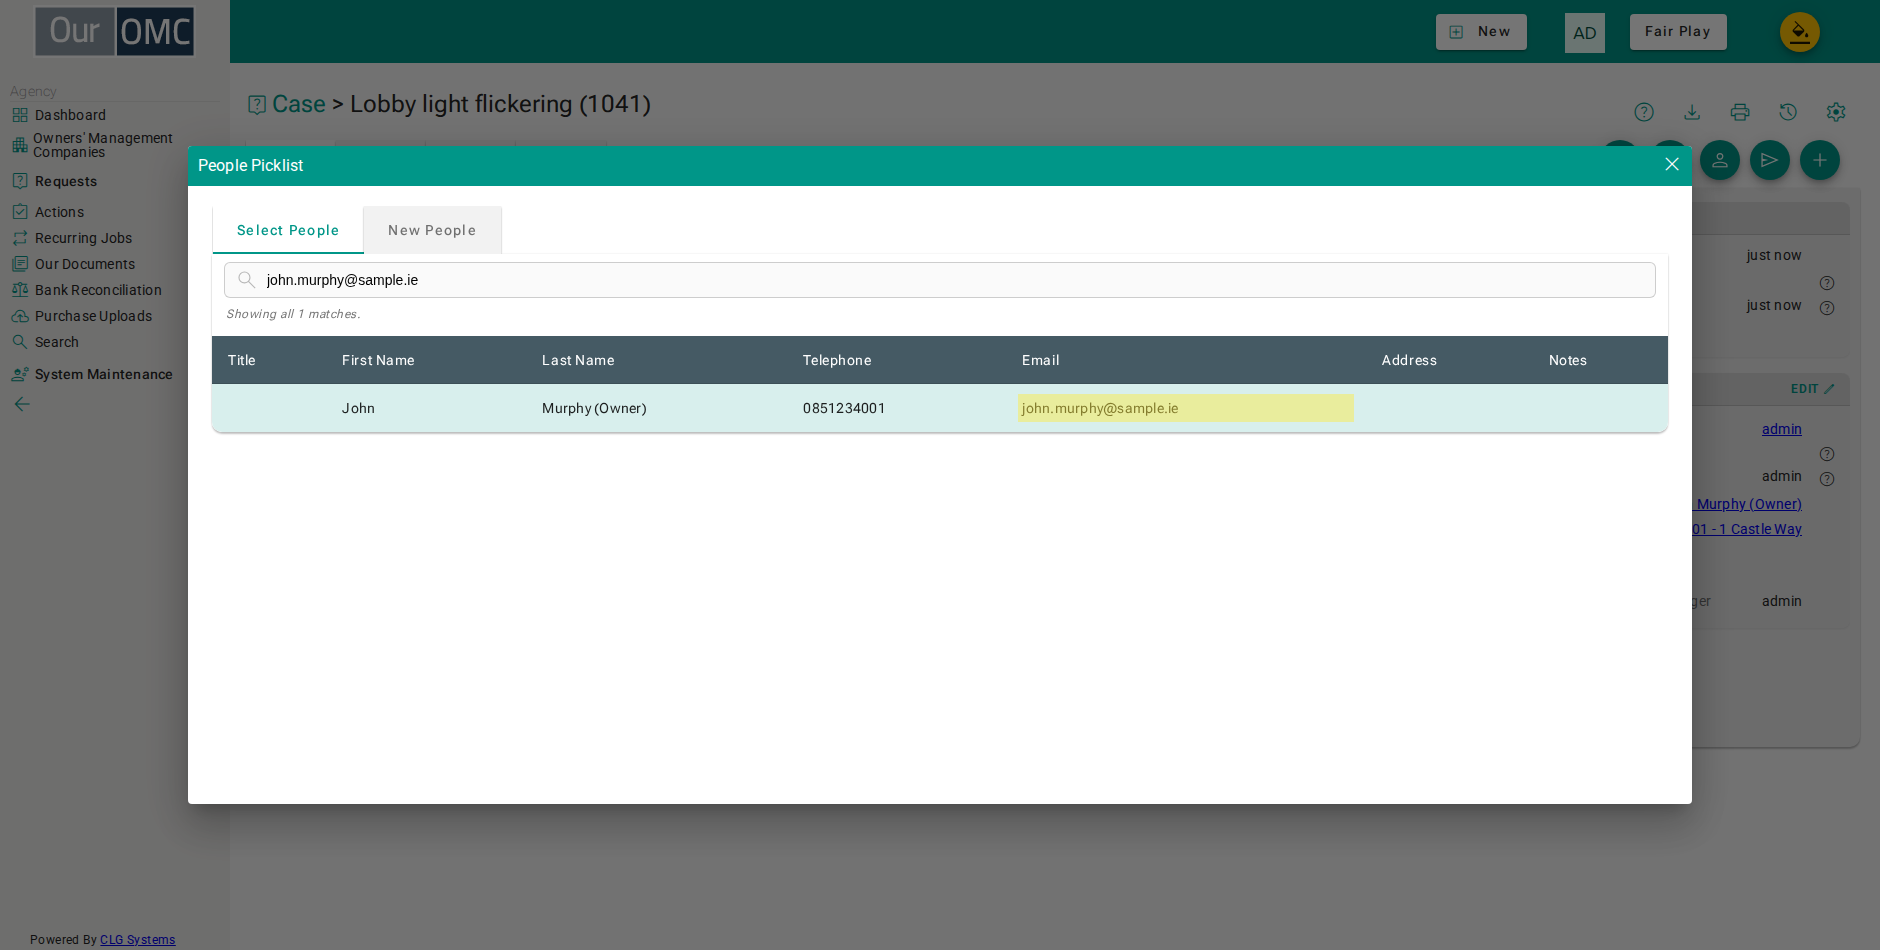The height and width of the screenshot is (950, 1880).
Task: Click the highlighted john.murphy@sample.ie email cell
Action: click(x=1186, y=408)
